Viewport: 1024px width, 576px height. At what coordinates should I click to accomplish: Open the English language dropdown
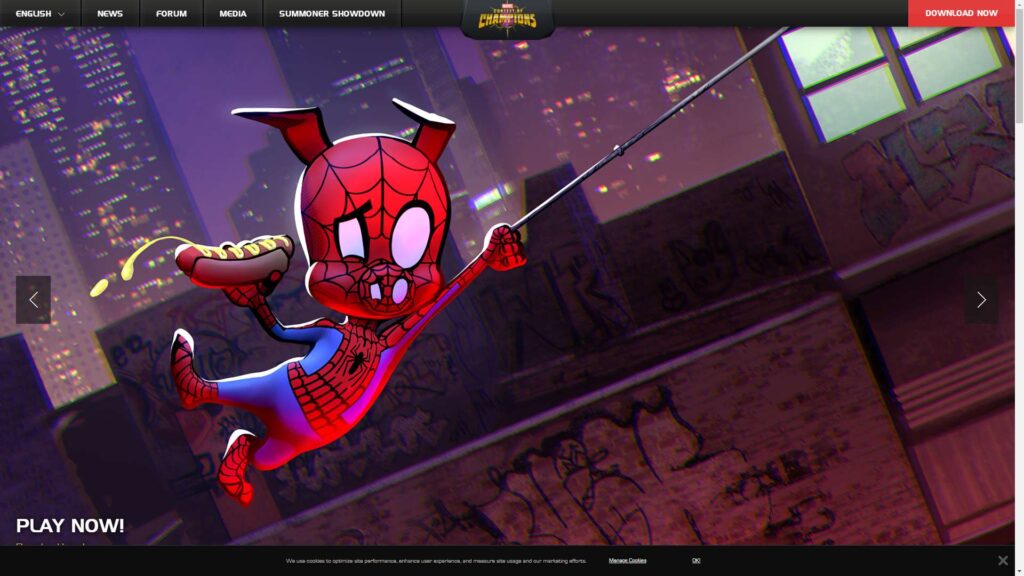tap(40, 13)
